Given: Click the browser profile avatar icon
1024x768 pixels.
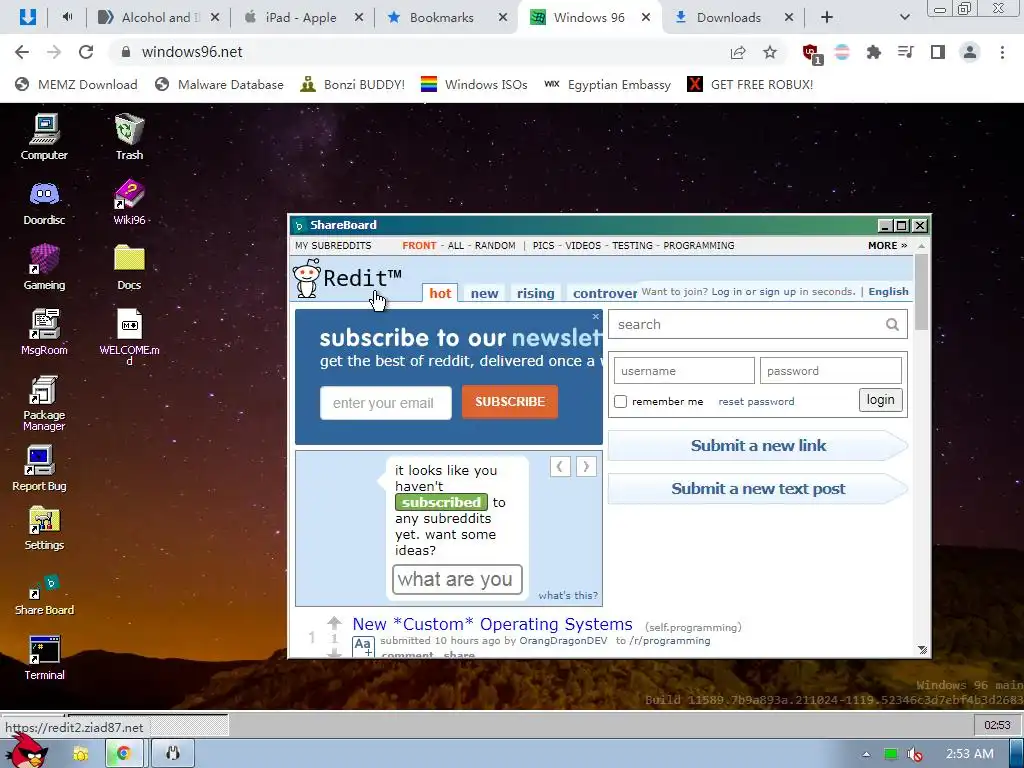Looking at the screenshot, I should point(970,52).
